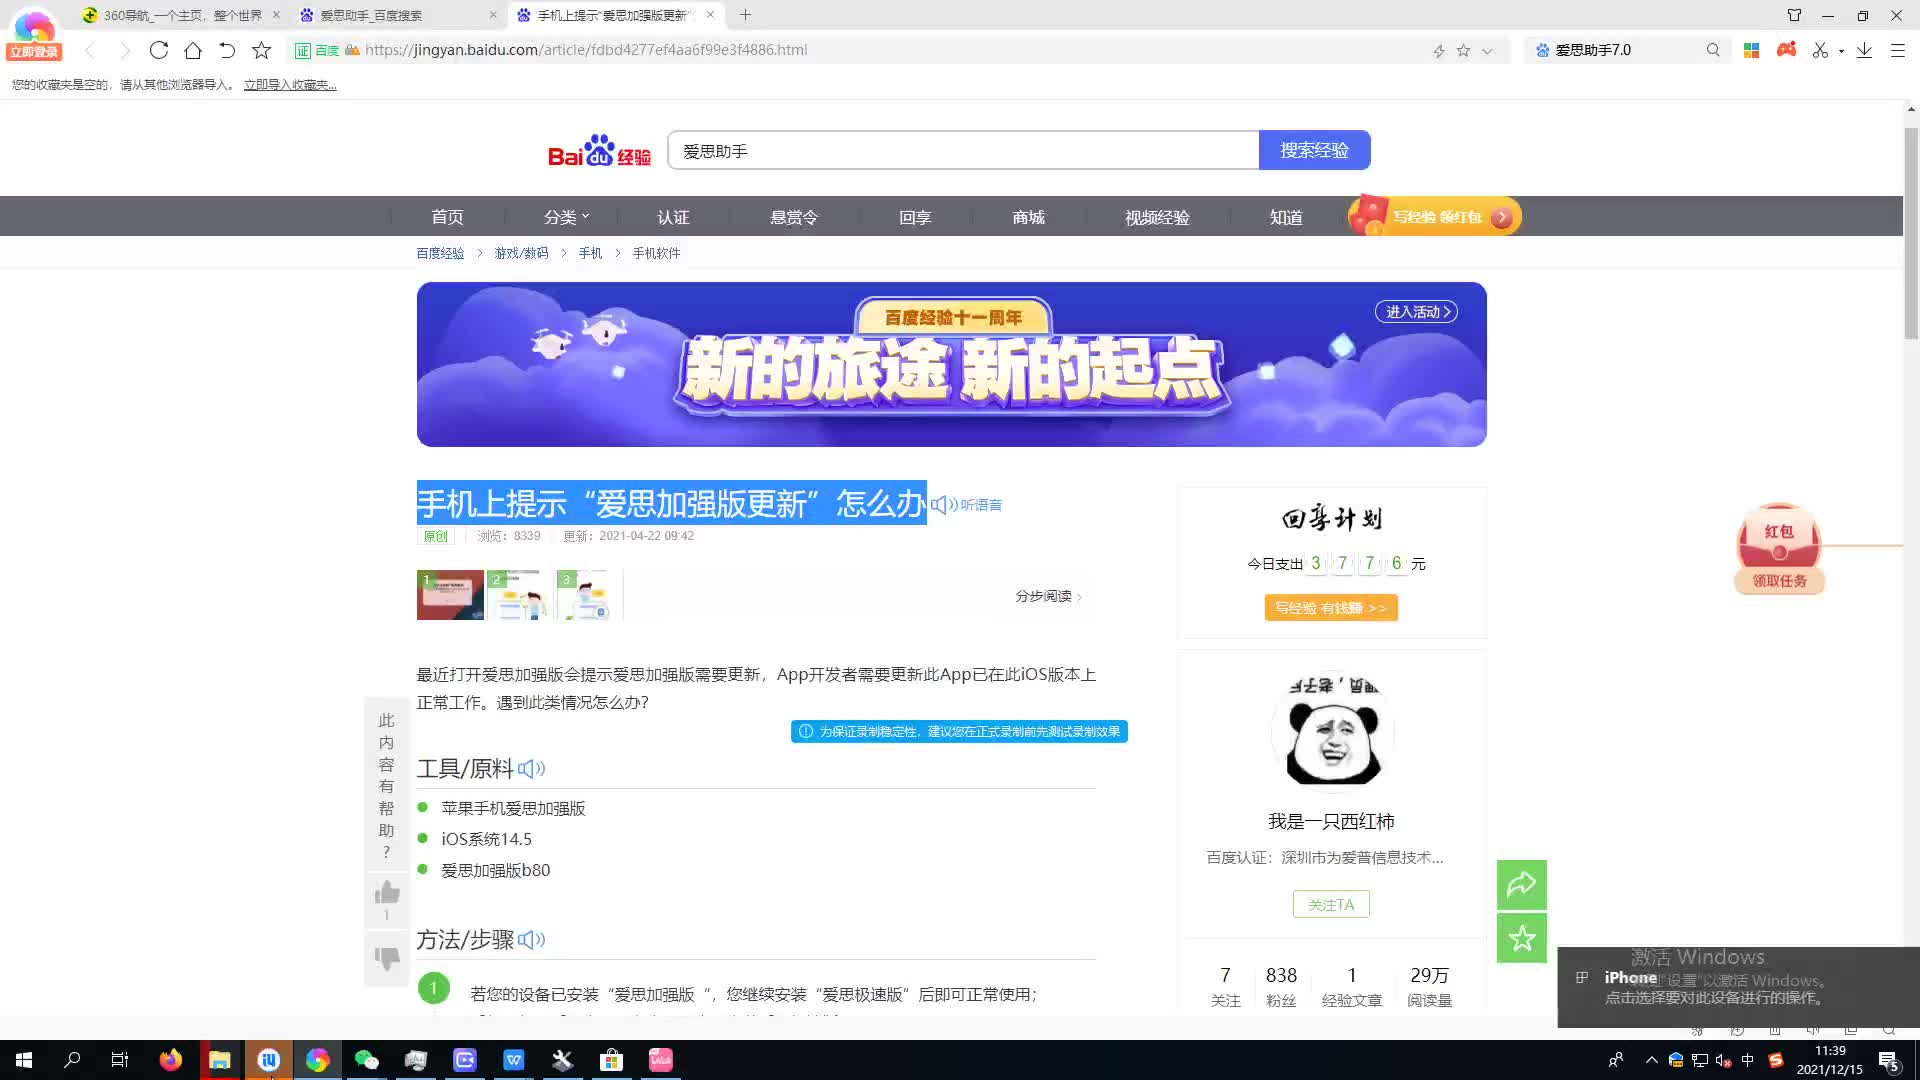Open the red game controller icon
1920x1080 pixels.
1786,49
